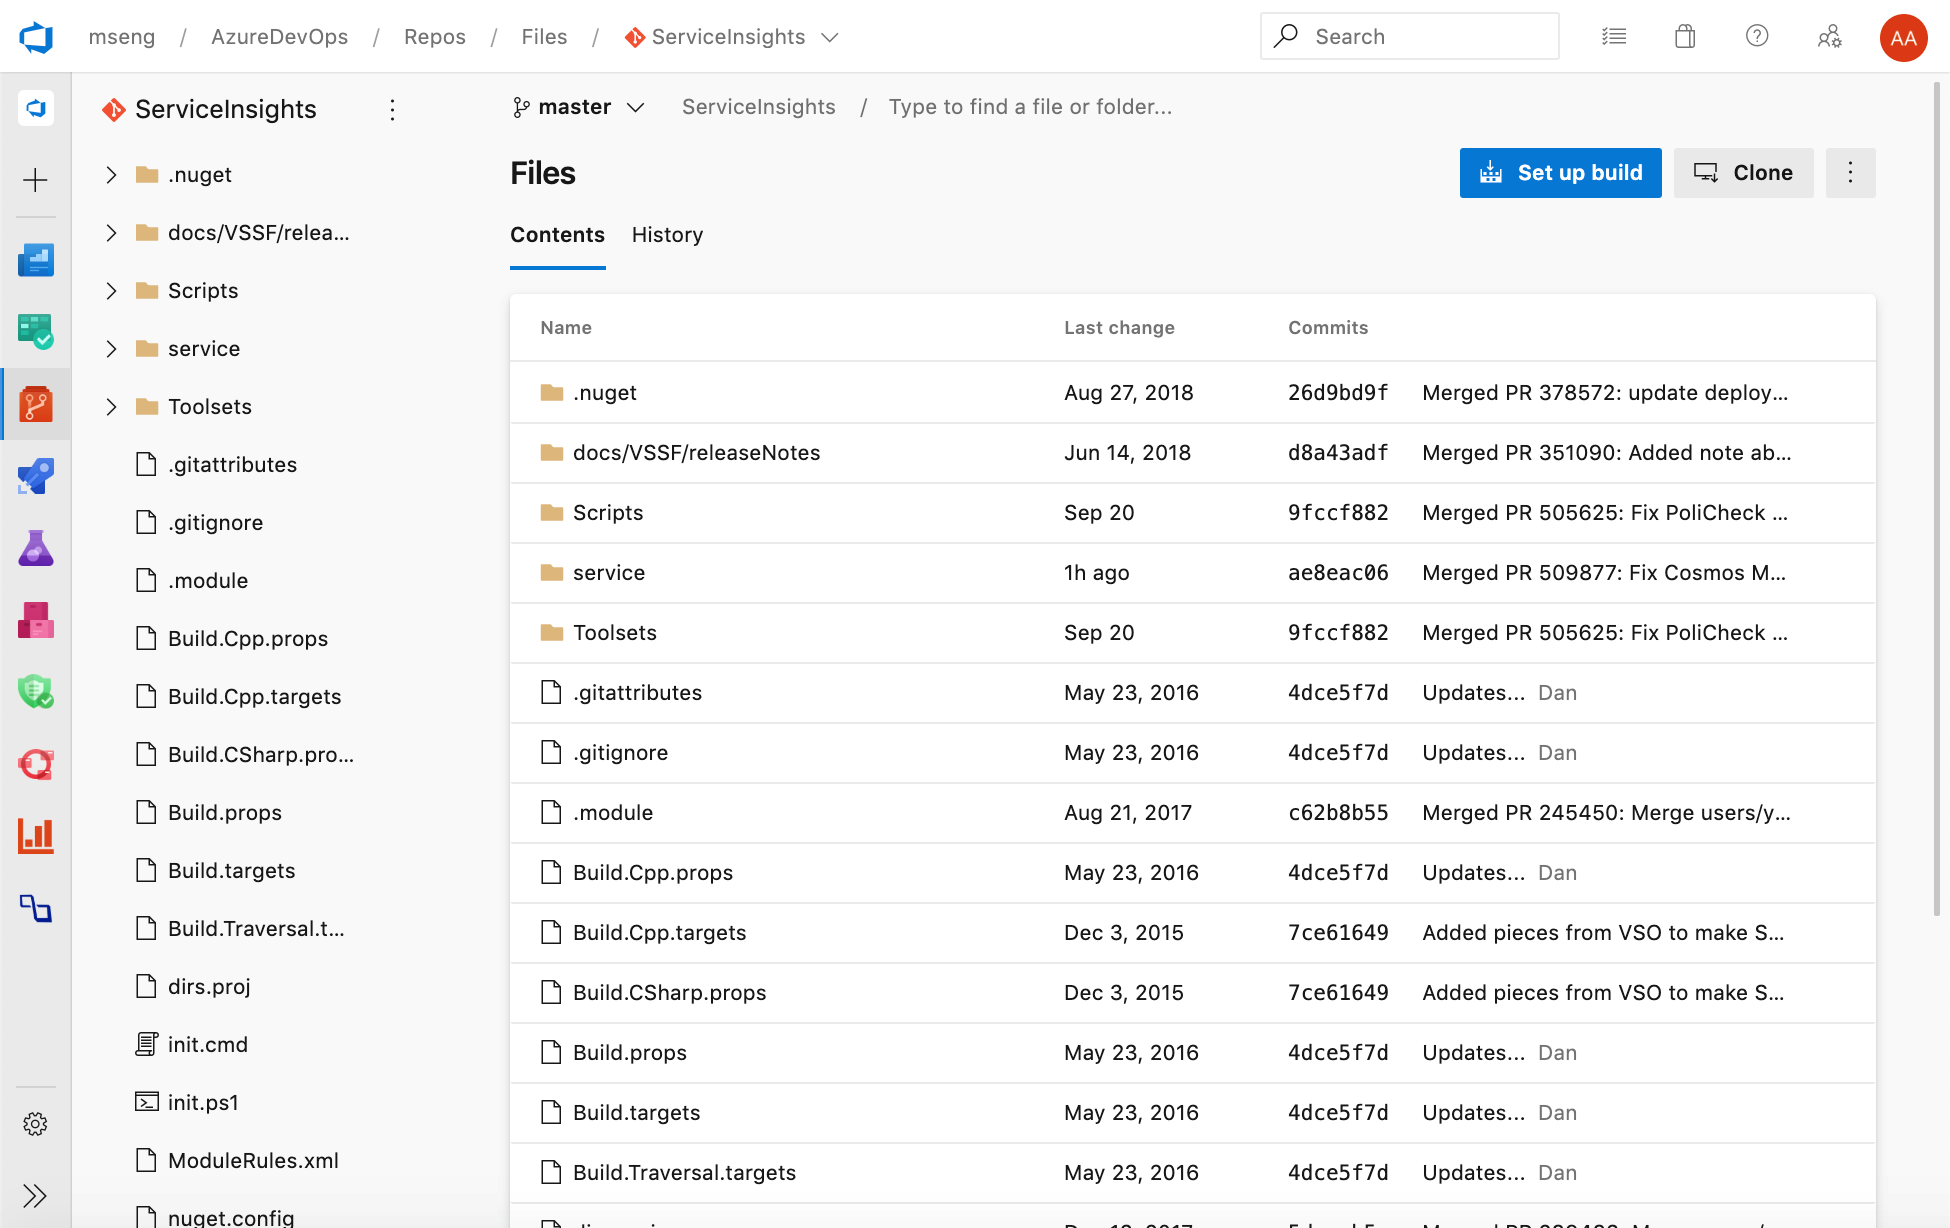This screenshot has height=1228, width=1950.
Task: Click the three-dot menu next to Clone button
Action: (1850, 173)
